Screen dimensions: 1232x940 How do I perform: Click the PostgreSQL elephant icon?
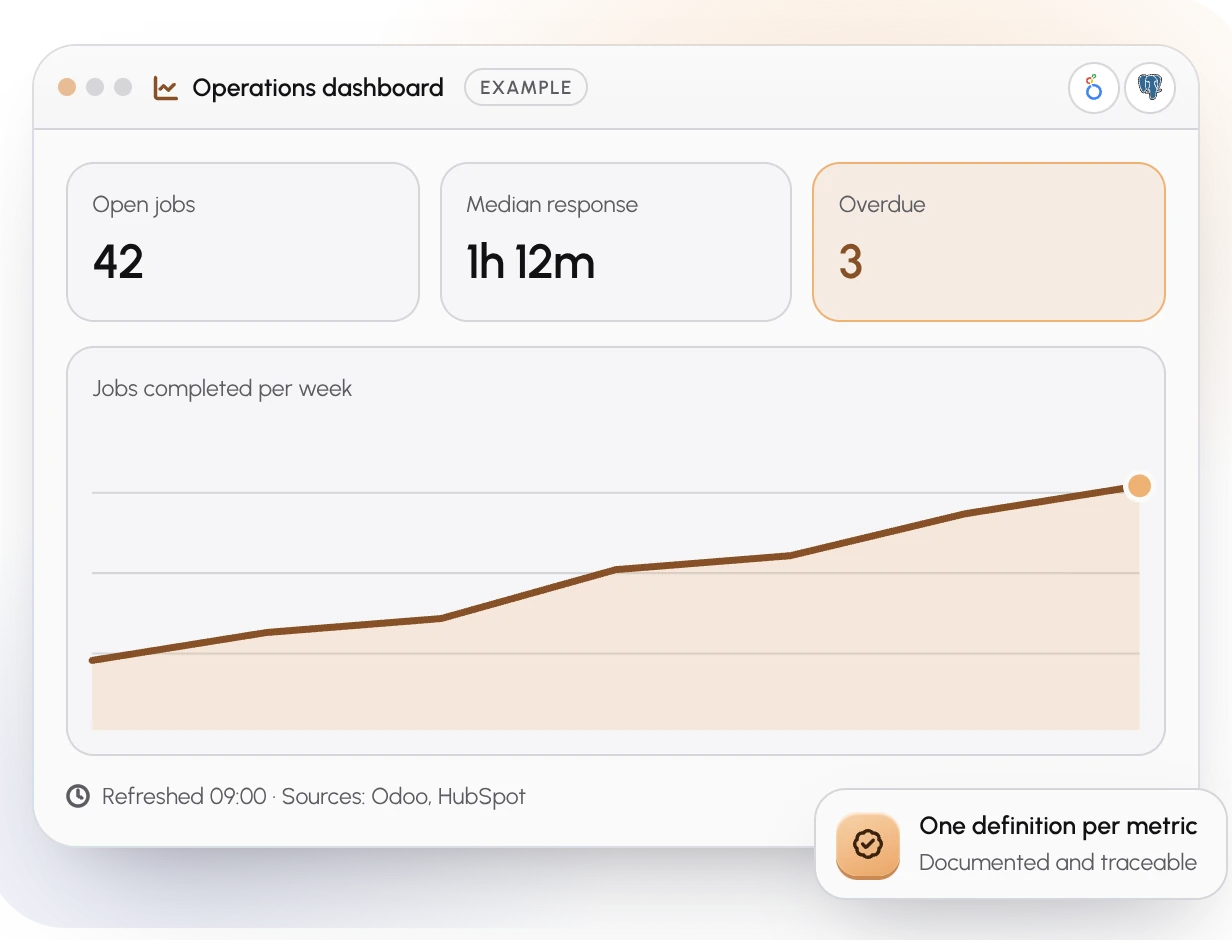[1150, 89]
